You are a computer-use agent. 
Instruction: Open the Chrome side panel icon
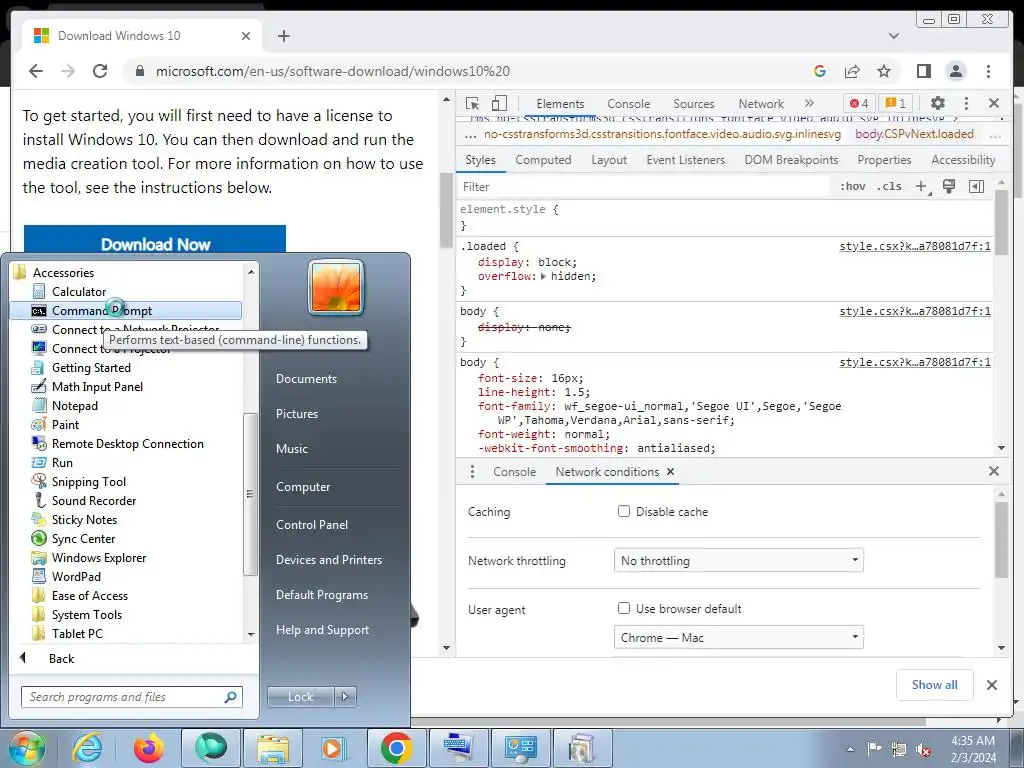point(923,71)
